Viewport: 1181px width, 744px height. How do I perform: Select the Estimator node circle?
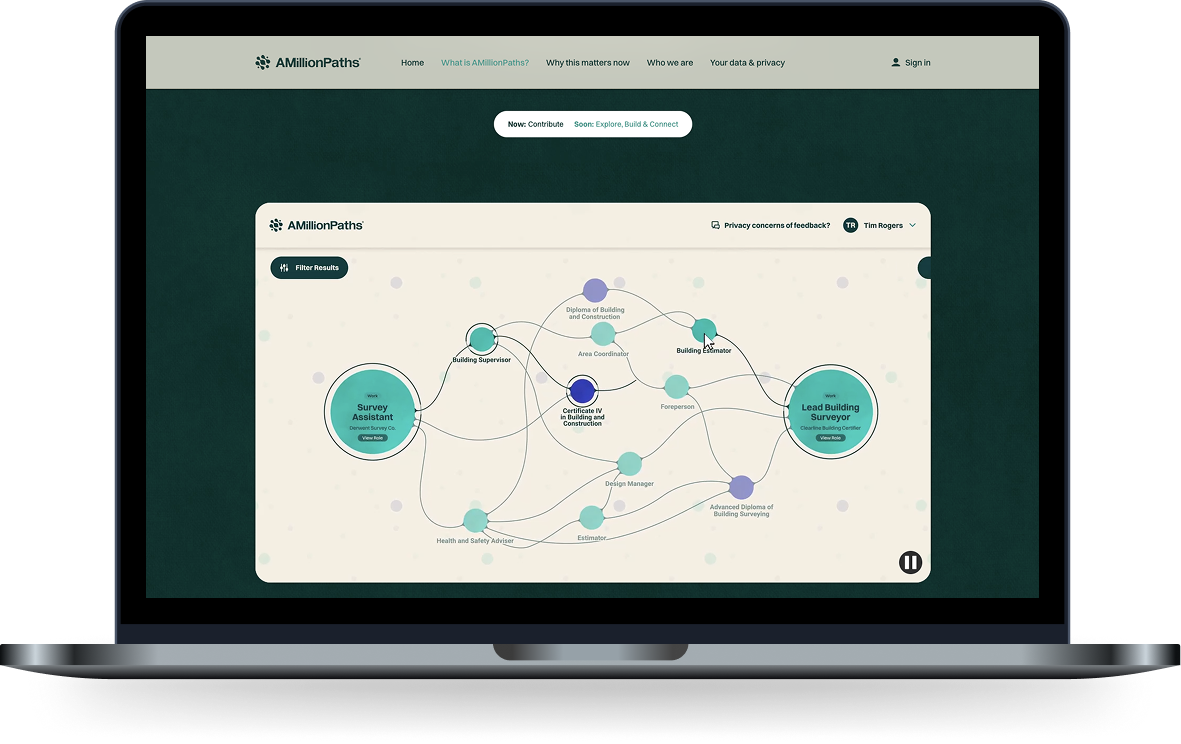point(591,517)
